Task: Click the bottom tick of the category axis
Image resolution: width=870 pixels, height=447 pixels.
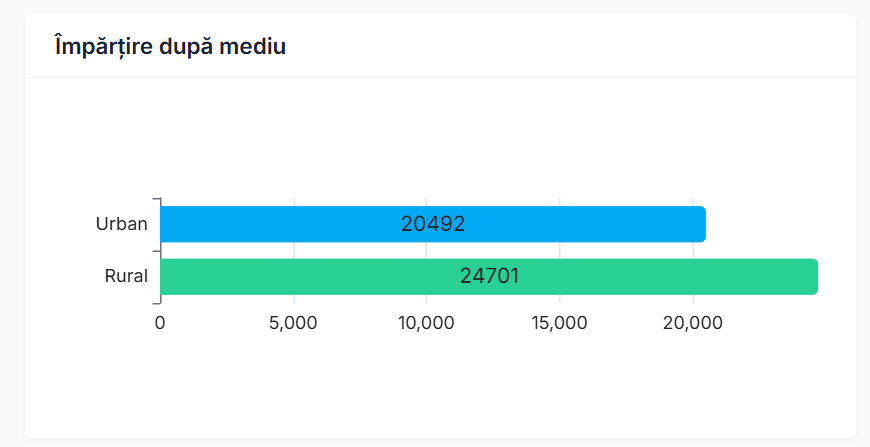Action: [155, 302]
